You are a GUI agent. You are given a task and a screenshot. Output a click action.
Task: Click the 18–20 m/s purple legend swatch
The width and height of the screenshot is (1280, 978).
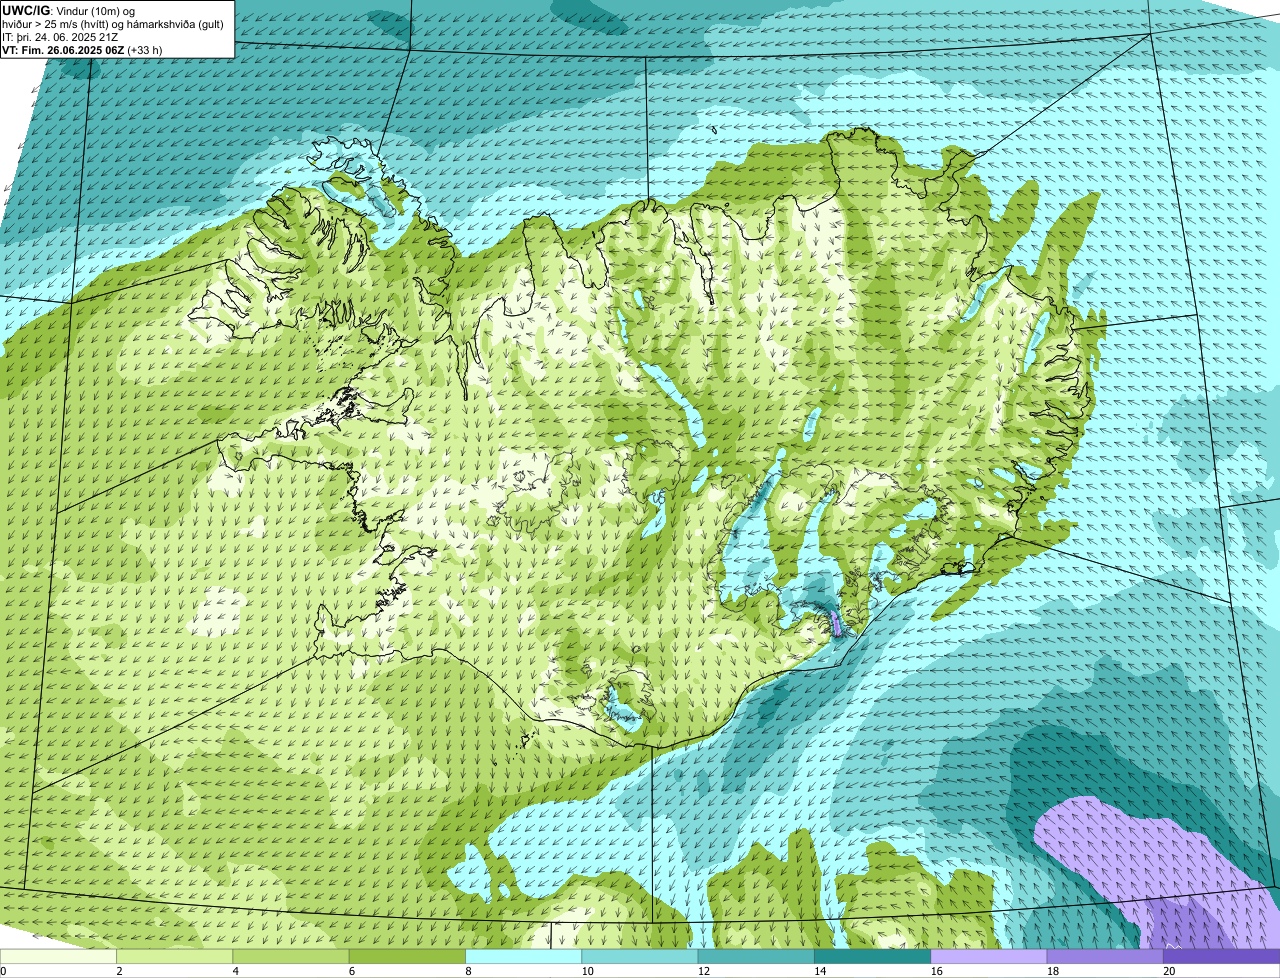tap(1104, 956)
